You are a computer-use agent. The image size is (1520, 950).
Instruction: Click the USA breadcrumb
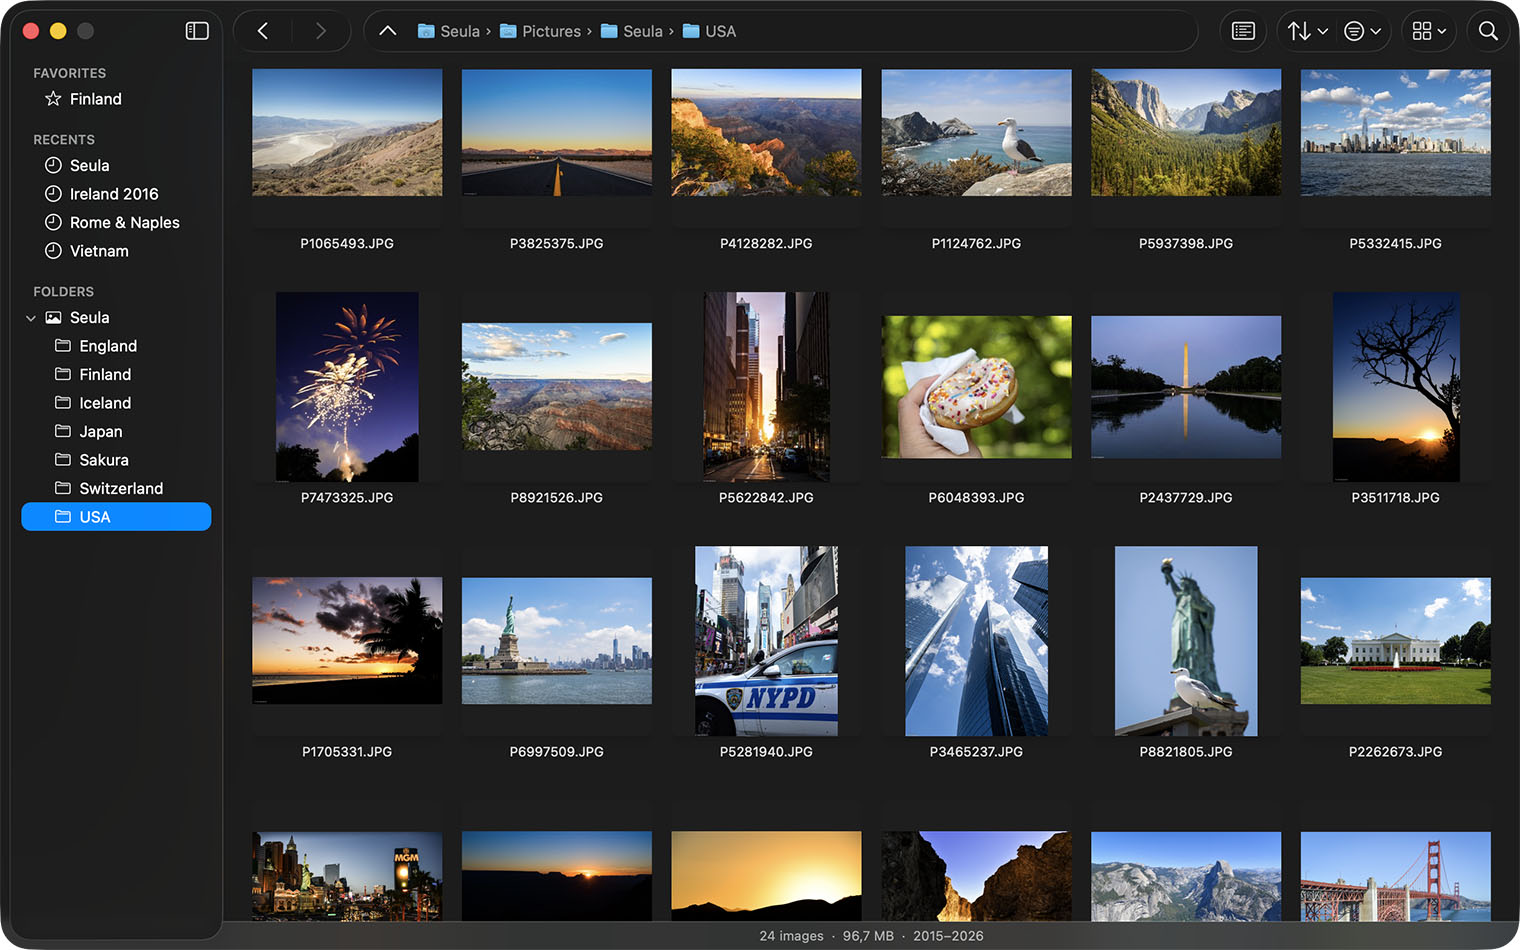[709, 31]
